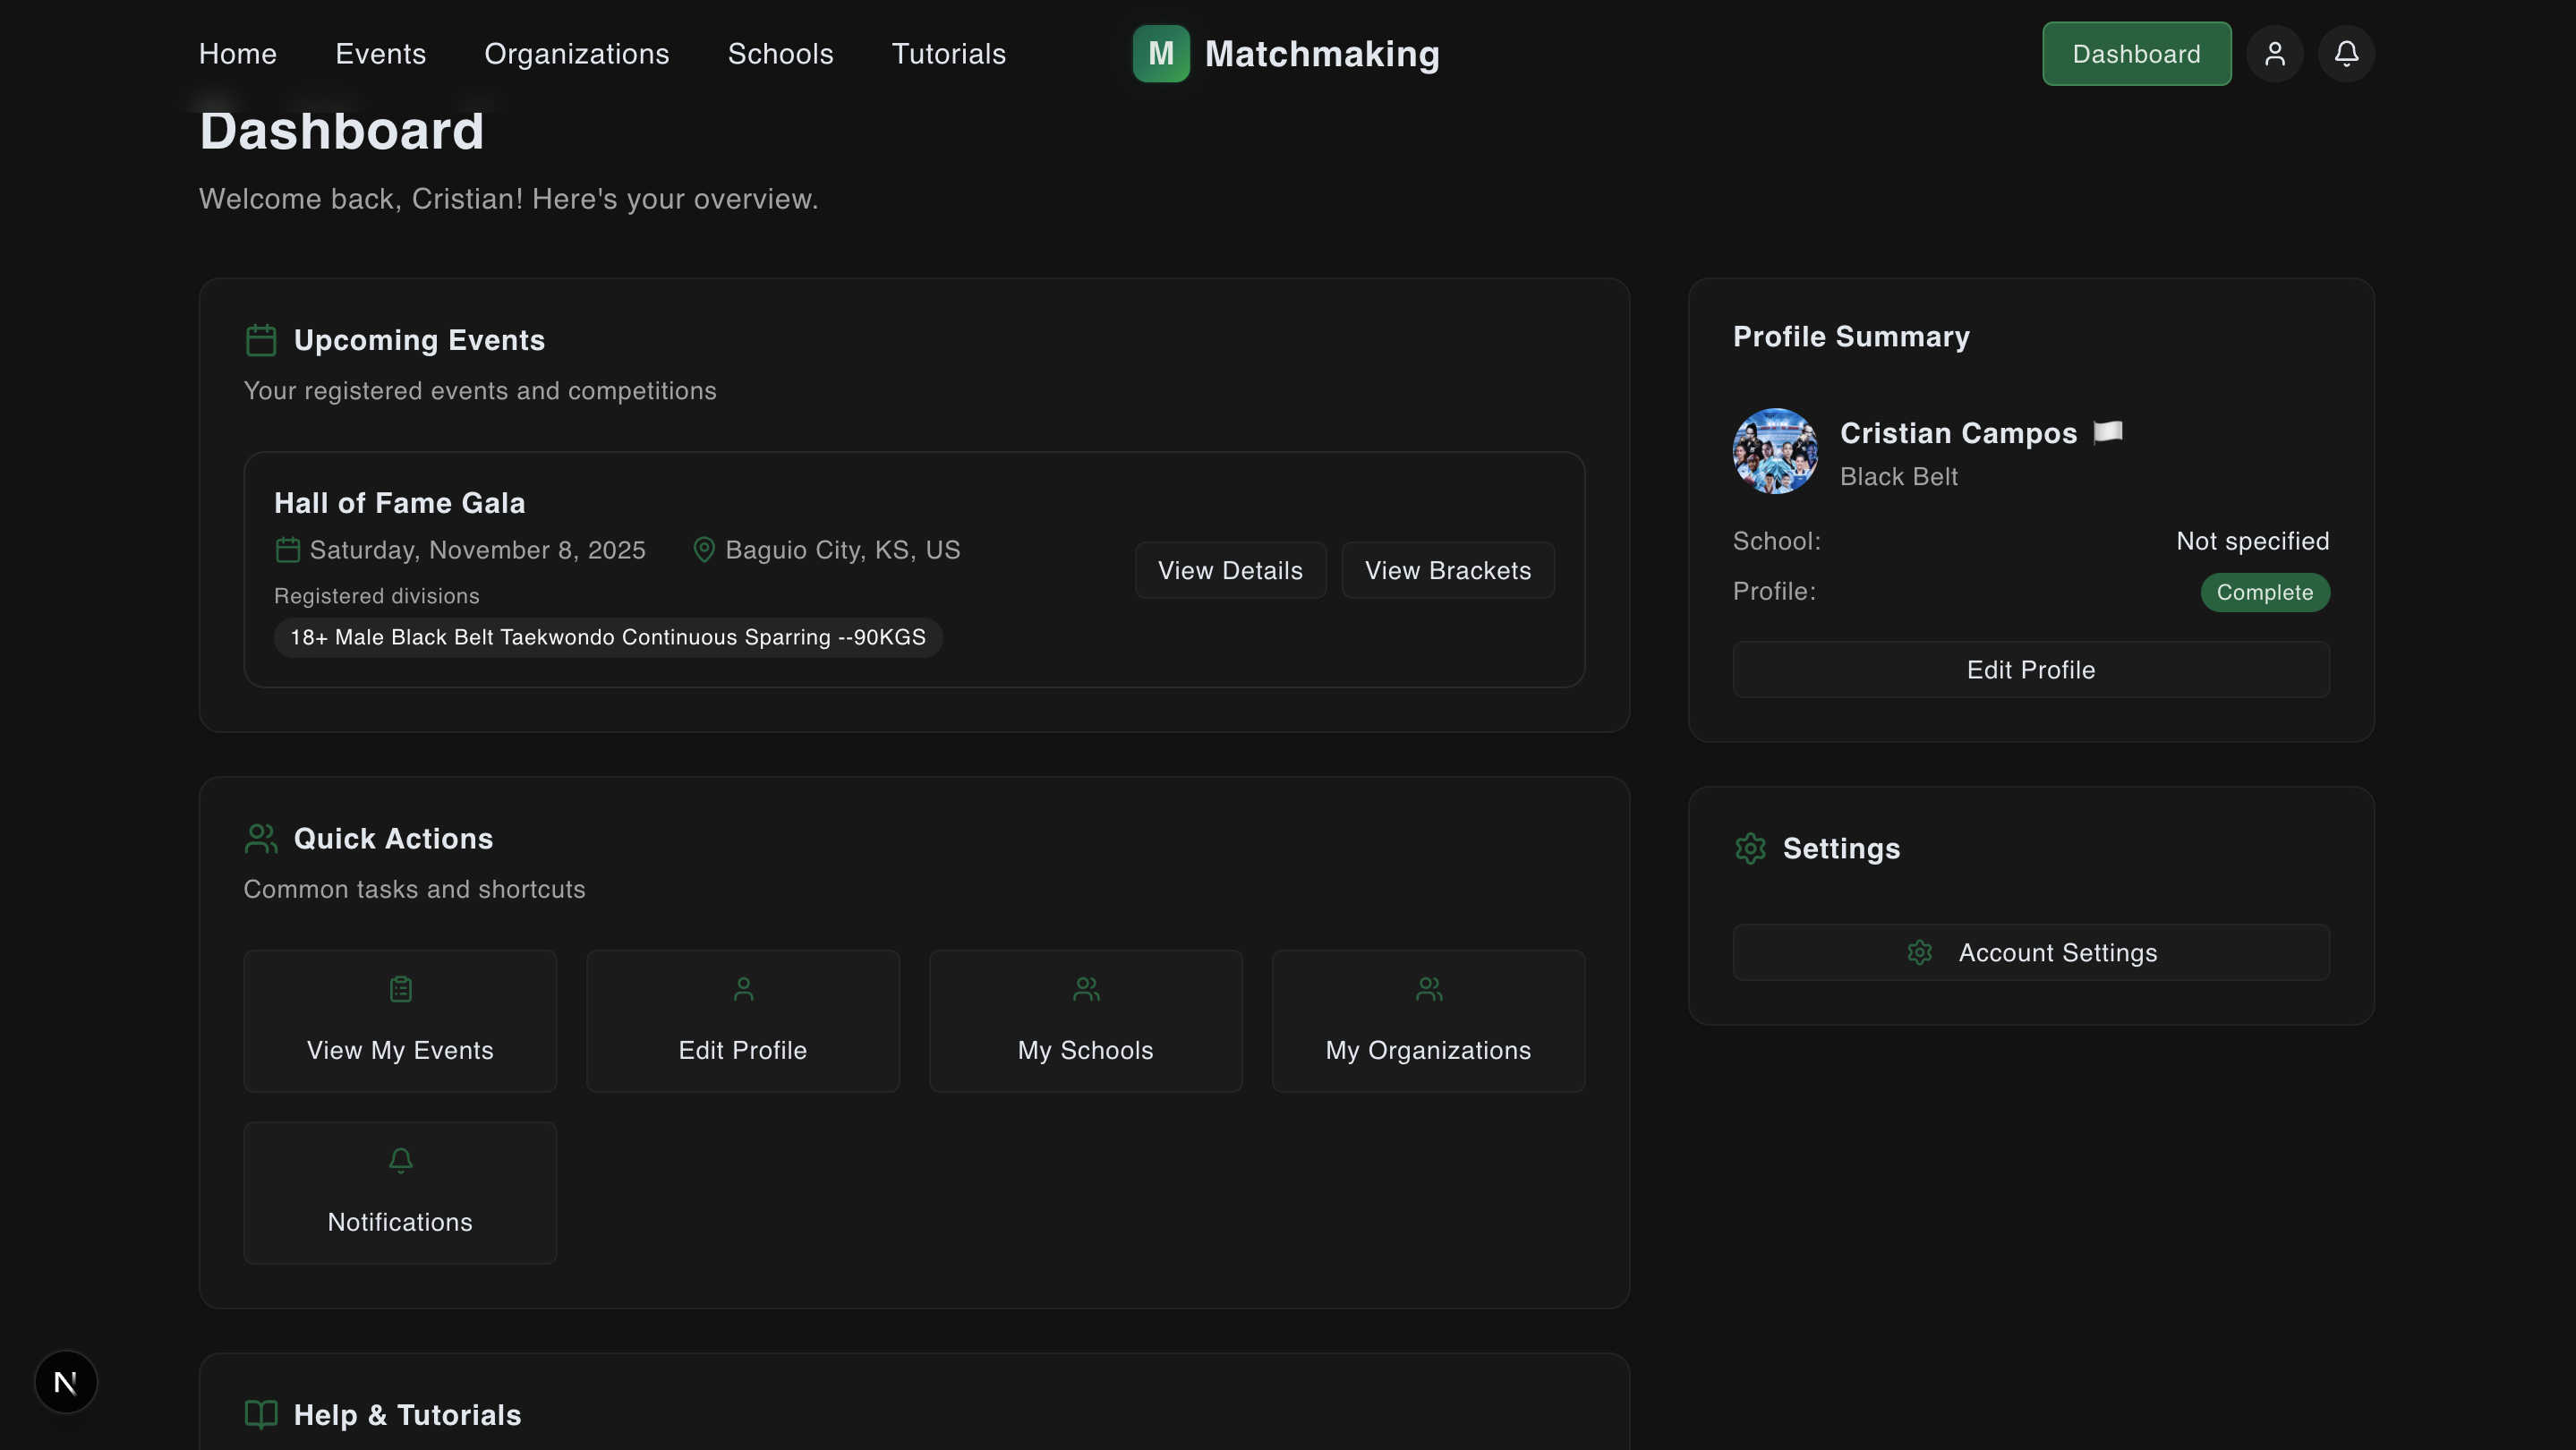Click the Help & Tutorials heading
Viewport: 2576px width, 1450px height.
[x=407, y=1414]
